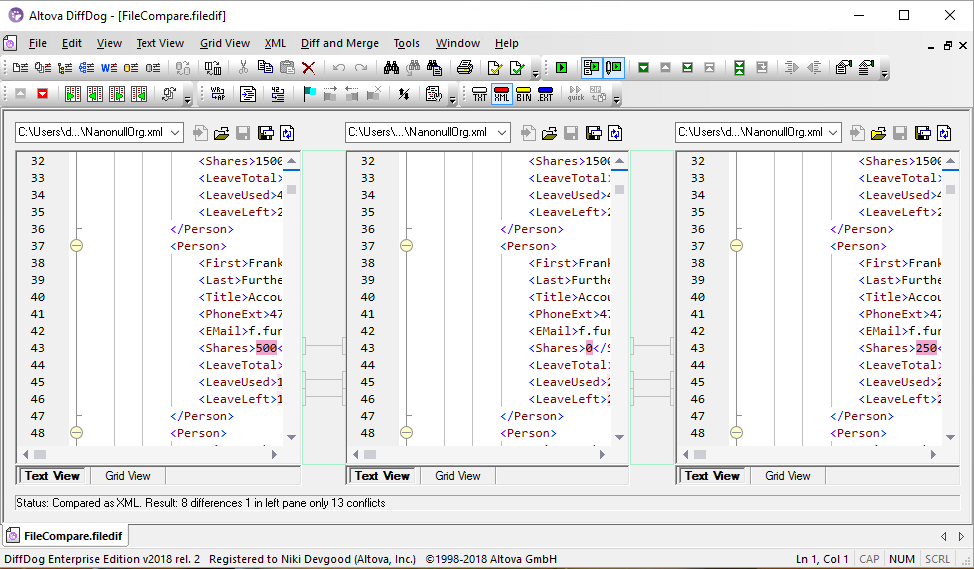
Task: Open the Grid View menu
Action: tap(225, 43)
